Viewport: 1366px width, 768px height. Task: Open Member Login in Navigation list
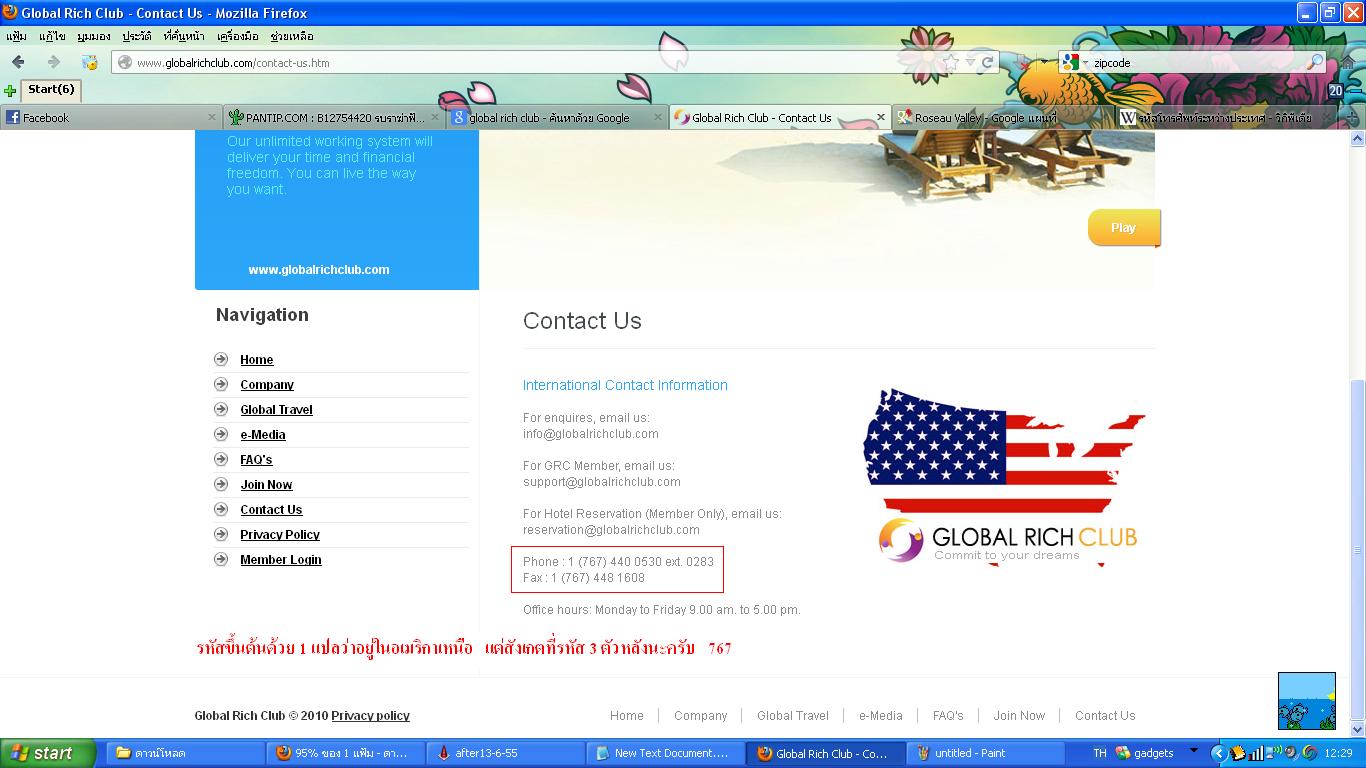click(281, 560)
